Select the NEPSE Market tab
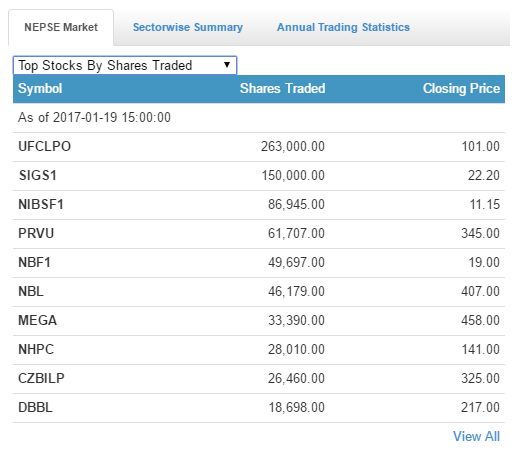The height and width of the screenshot is (473, 522). click(61, 27)
